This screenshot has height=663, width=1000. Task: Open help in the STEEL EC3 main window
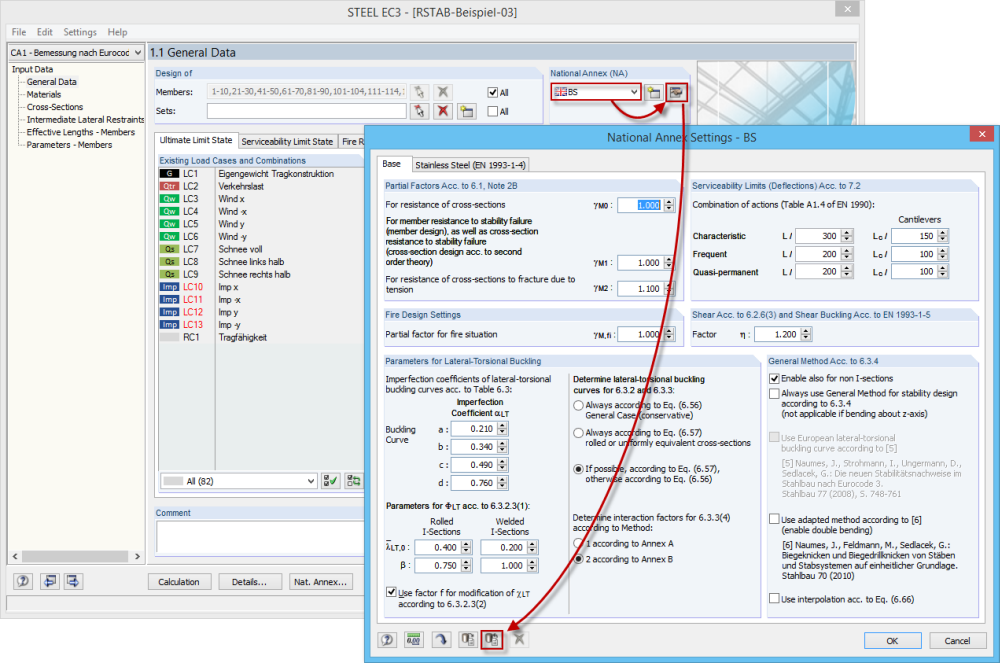(x=23, y=581)
